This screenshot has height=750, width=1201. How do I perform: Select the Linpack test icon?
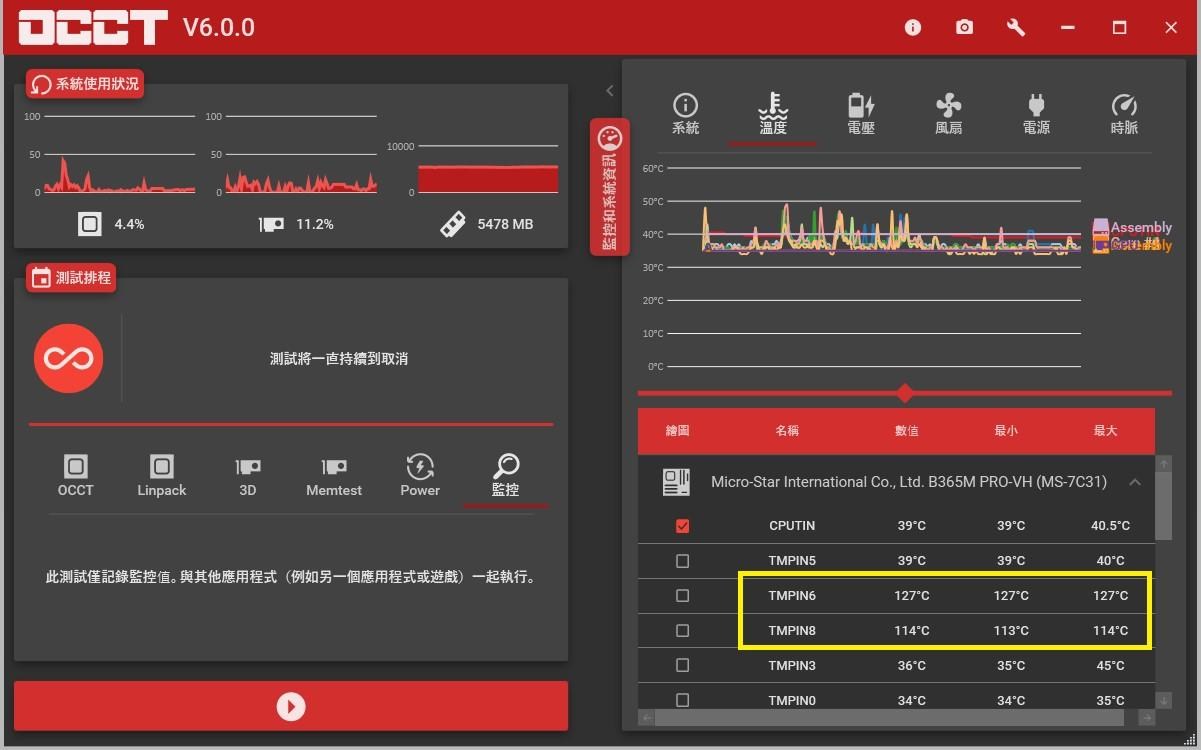coord(161,470)
